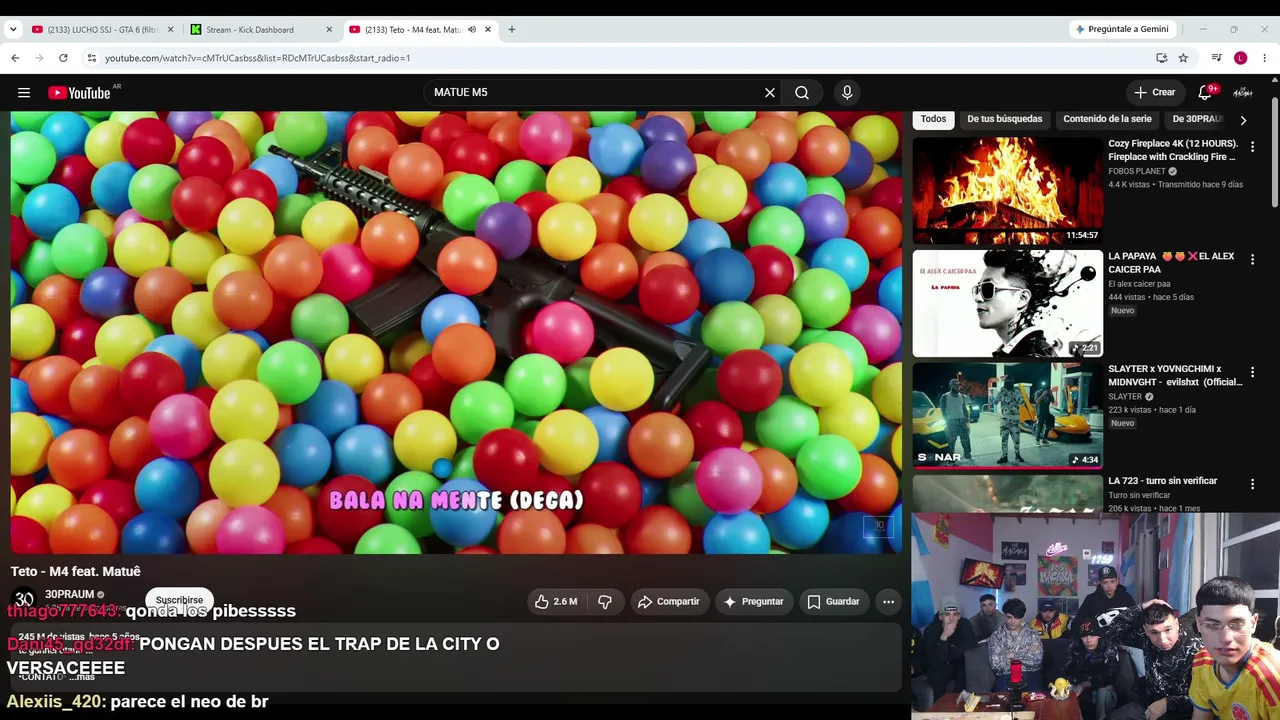Viewport: 1280px width, 720px height.
Task: Close the Stream - Kick Dashboard tab
Action: point(329,30)
